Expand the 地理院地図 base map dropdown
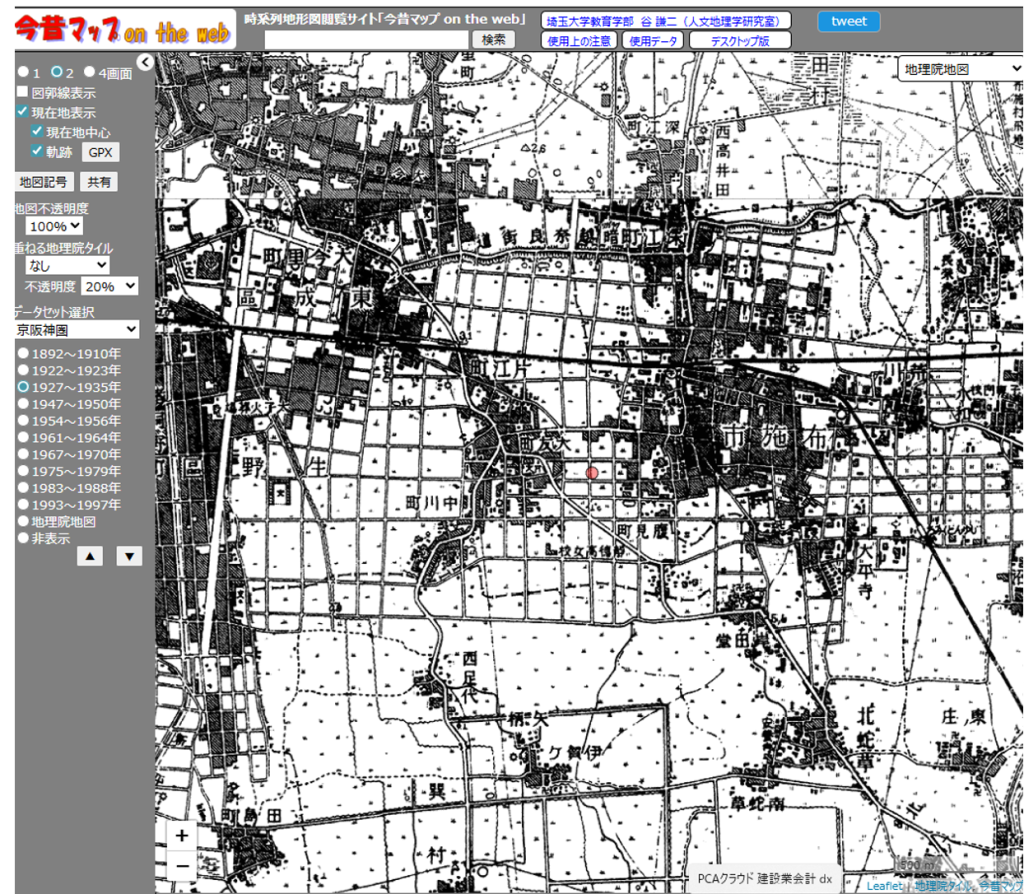This screenshot has height=894, width=1024. tap(957, 69)
